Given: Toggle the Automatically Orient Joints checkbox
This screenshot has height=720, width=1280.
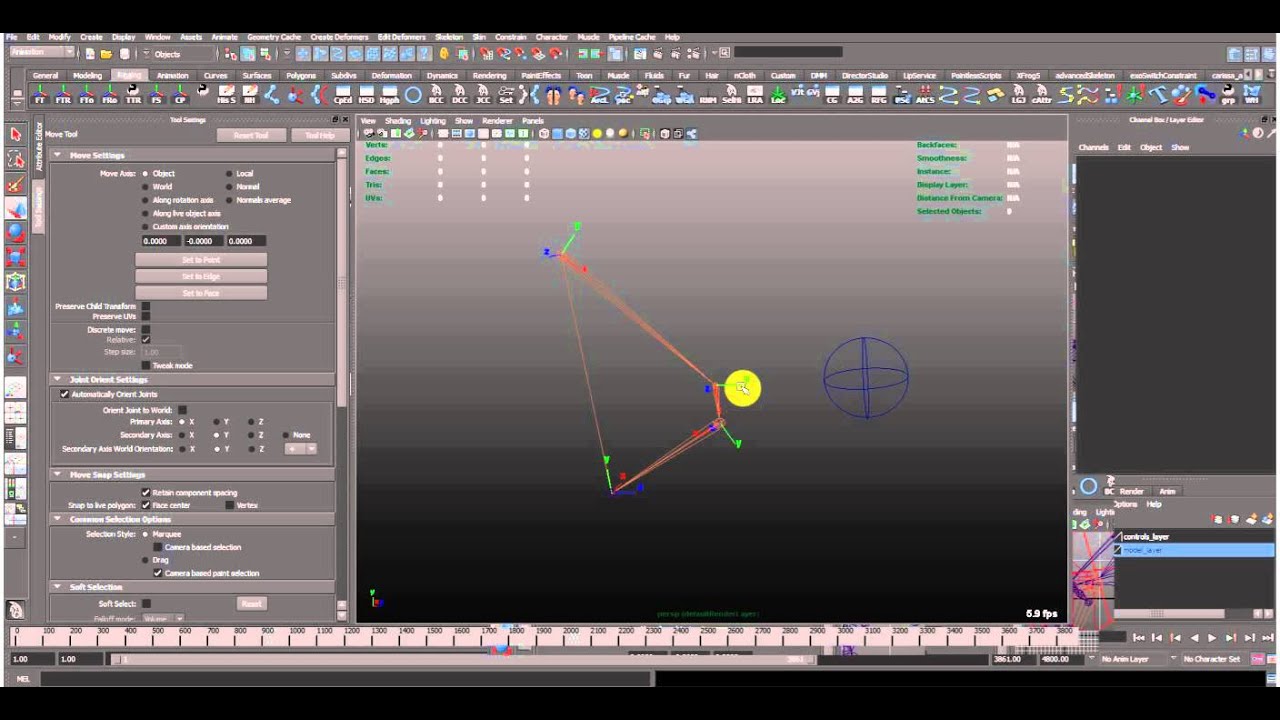Looking at the screenshot, I should pyautogui.click(x=65, y=392).
